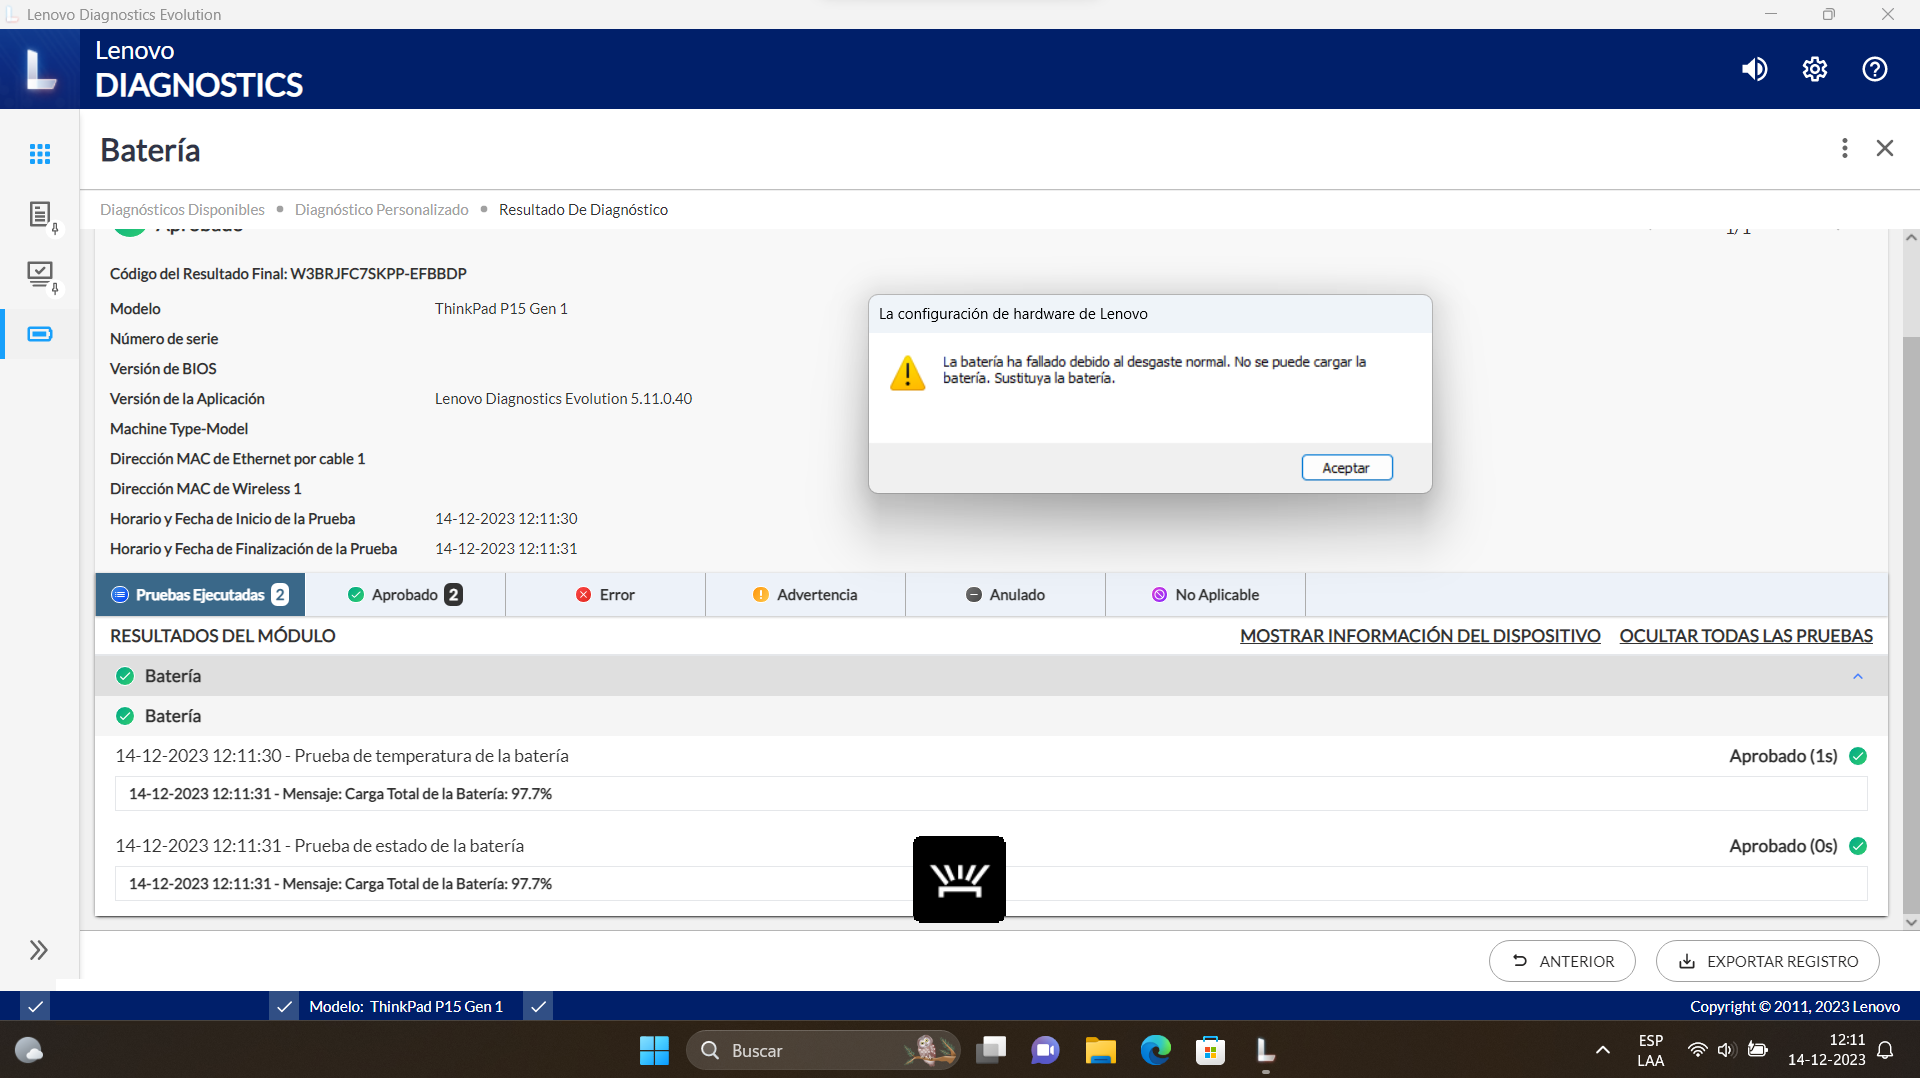Image resolution: width=1920 pixels, height=1078 pixels.
Task: Click the temperature test Aprobado check icon
Action: tap(1858, 756)
